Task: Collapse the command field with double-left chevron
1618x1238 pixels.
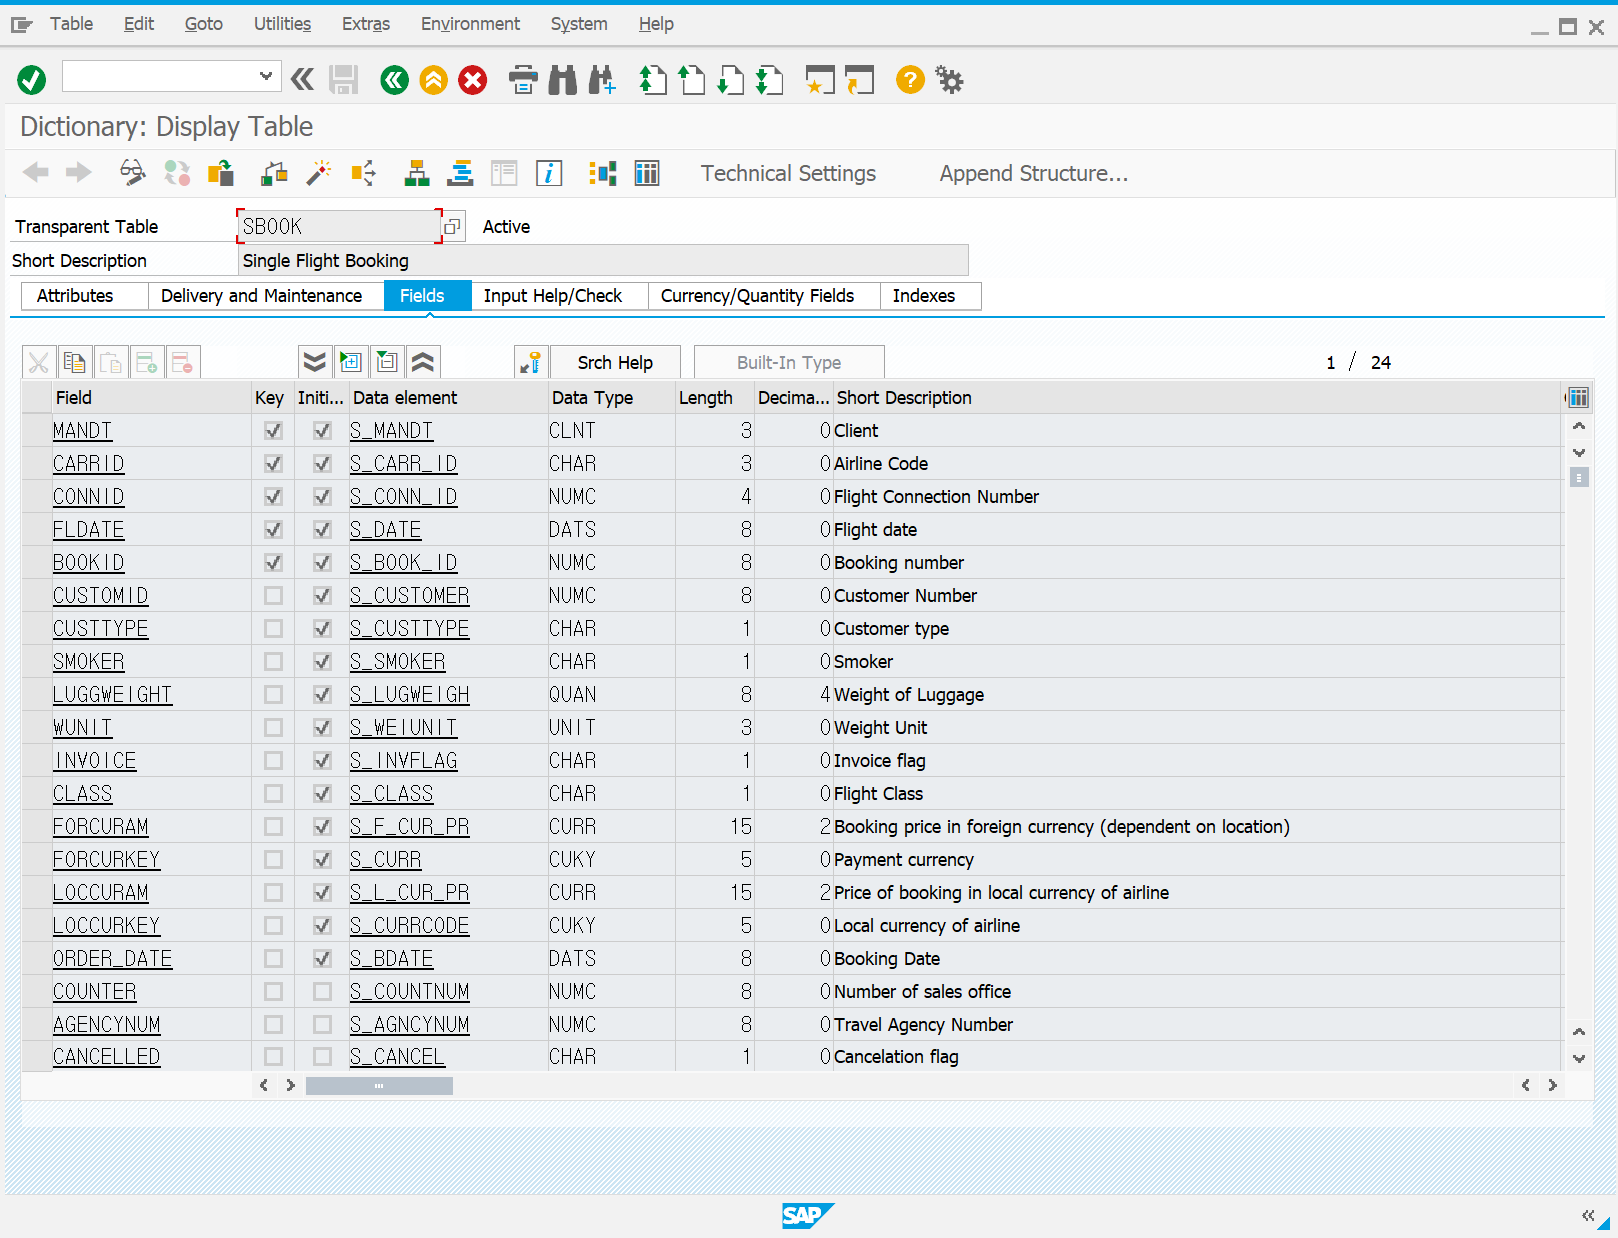Action: (x=302, y=79)
